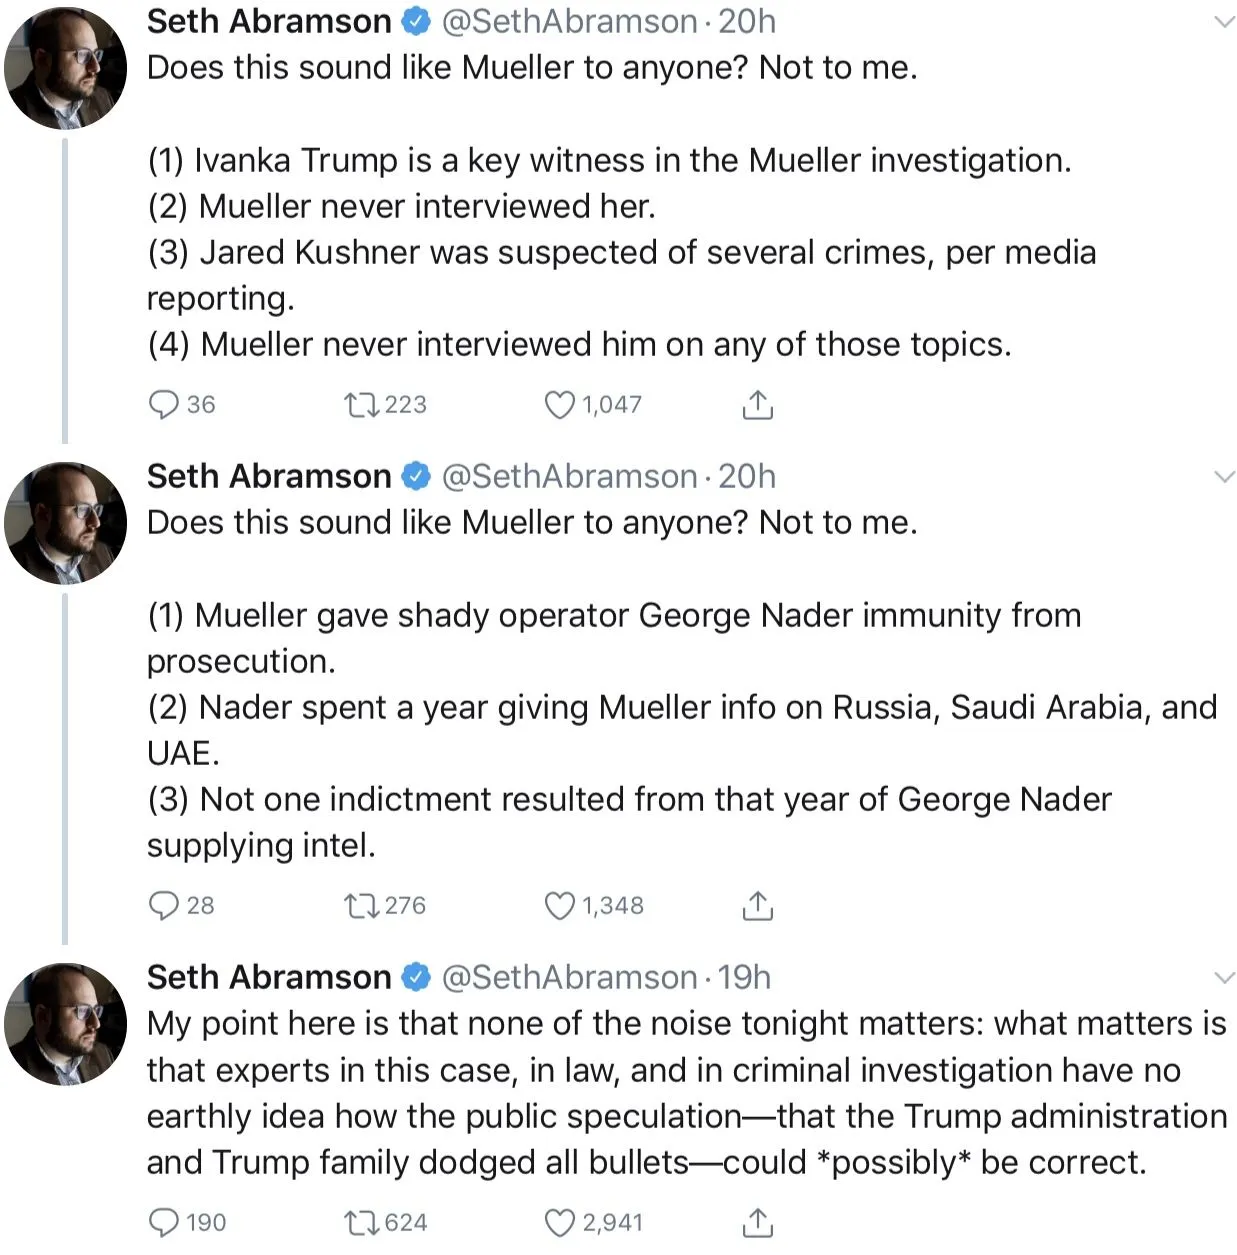
Task: Open Seth Abramson's name on second tweet
Action: tap(269, 476)
